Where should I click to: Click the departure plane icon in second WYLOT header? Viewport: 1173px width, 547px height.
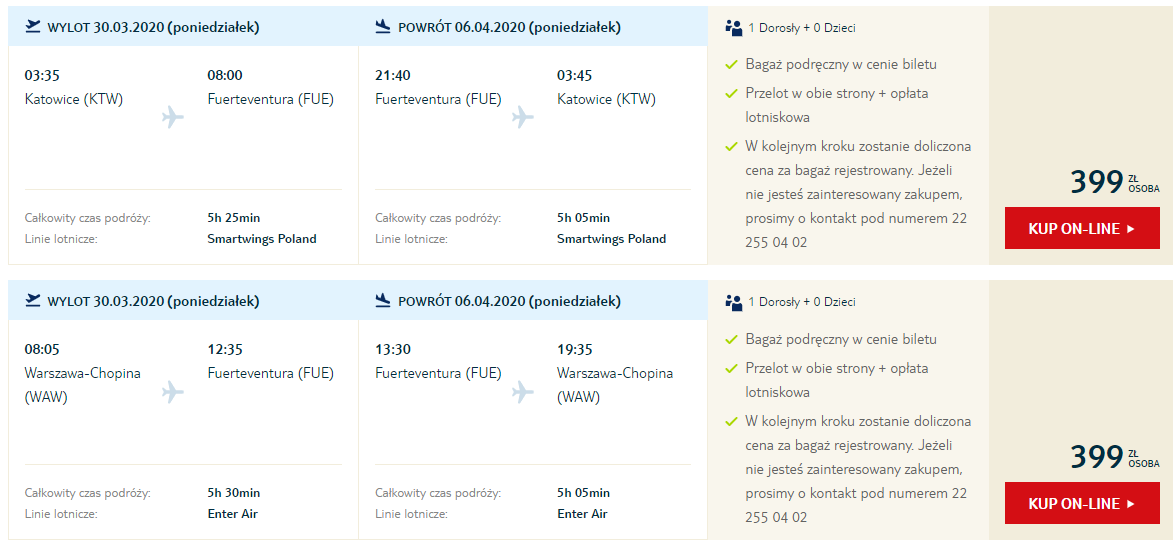(x=32, y=301)
